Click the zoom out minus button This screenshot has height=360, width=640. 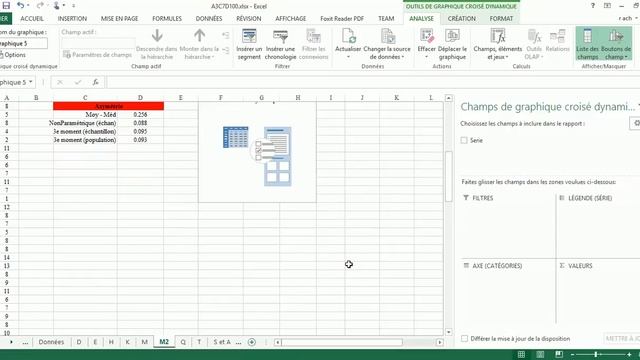point(573,354)
